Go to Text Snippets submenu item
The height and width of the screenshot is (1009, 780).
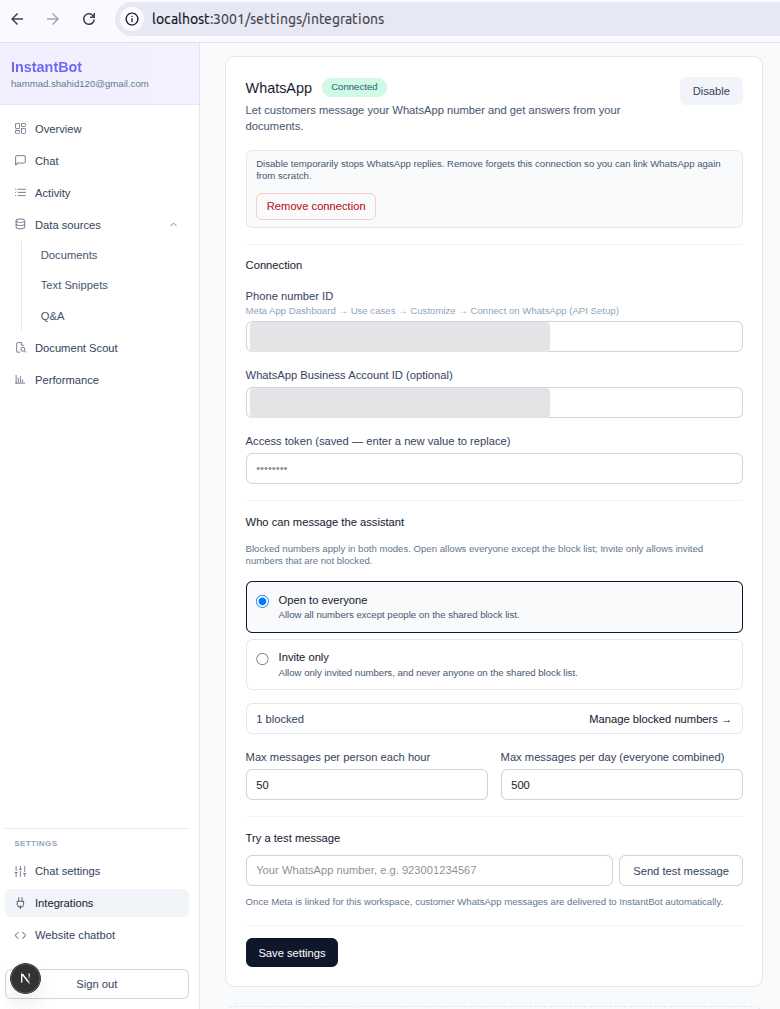click(74, 285)
